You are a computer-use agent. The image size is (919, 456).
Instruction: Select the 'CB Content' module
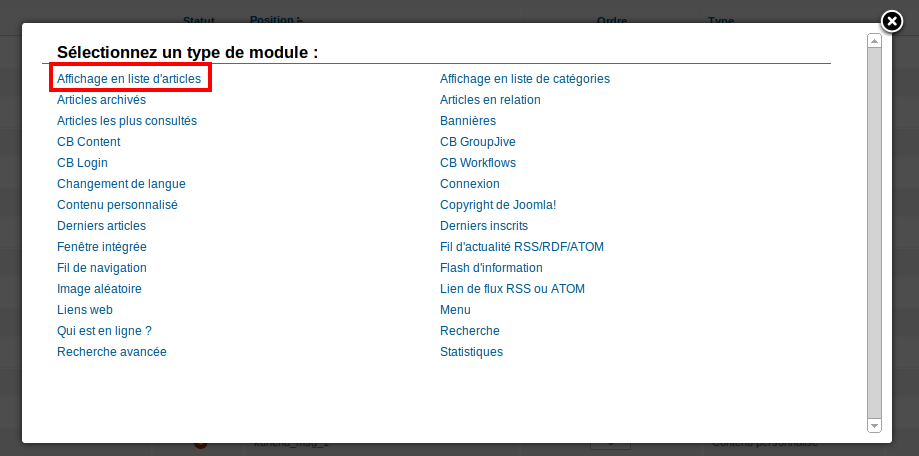click(x=89, y=142)
